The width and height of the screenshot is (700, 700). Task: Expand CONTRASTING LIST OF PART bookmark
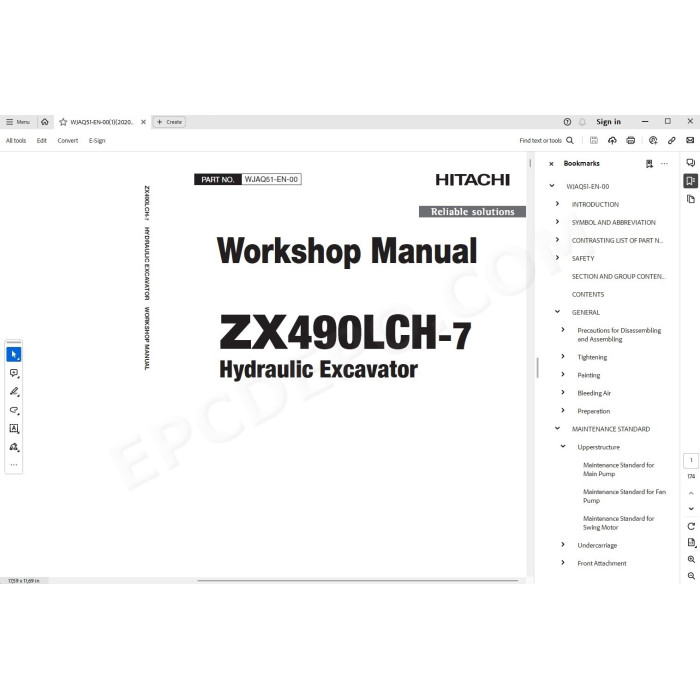[x=557, y=240]
